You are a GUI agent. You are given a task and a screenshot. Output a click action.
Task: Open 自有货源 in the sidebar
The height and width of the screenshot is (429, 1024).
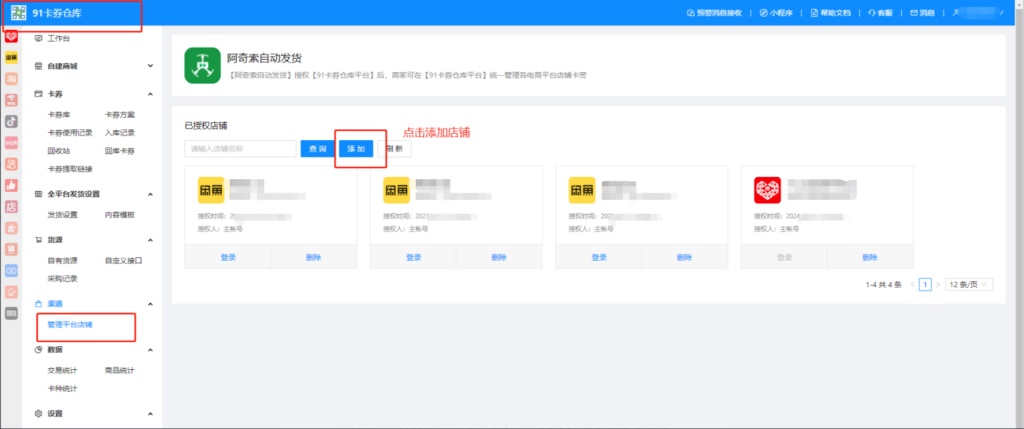(63, 260)
